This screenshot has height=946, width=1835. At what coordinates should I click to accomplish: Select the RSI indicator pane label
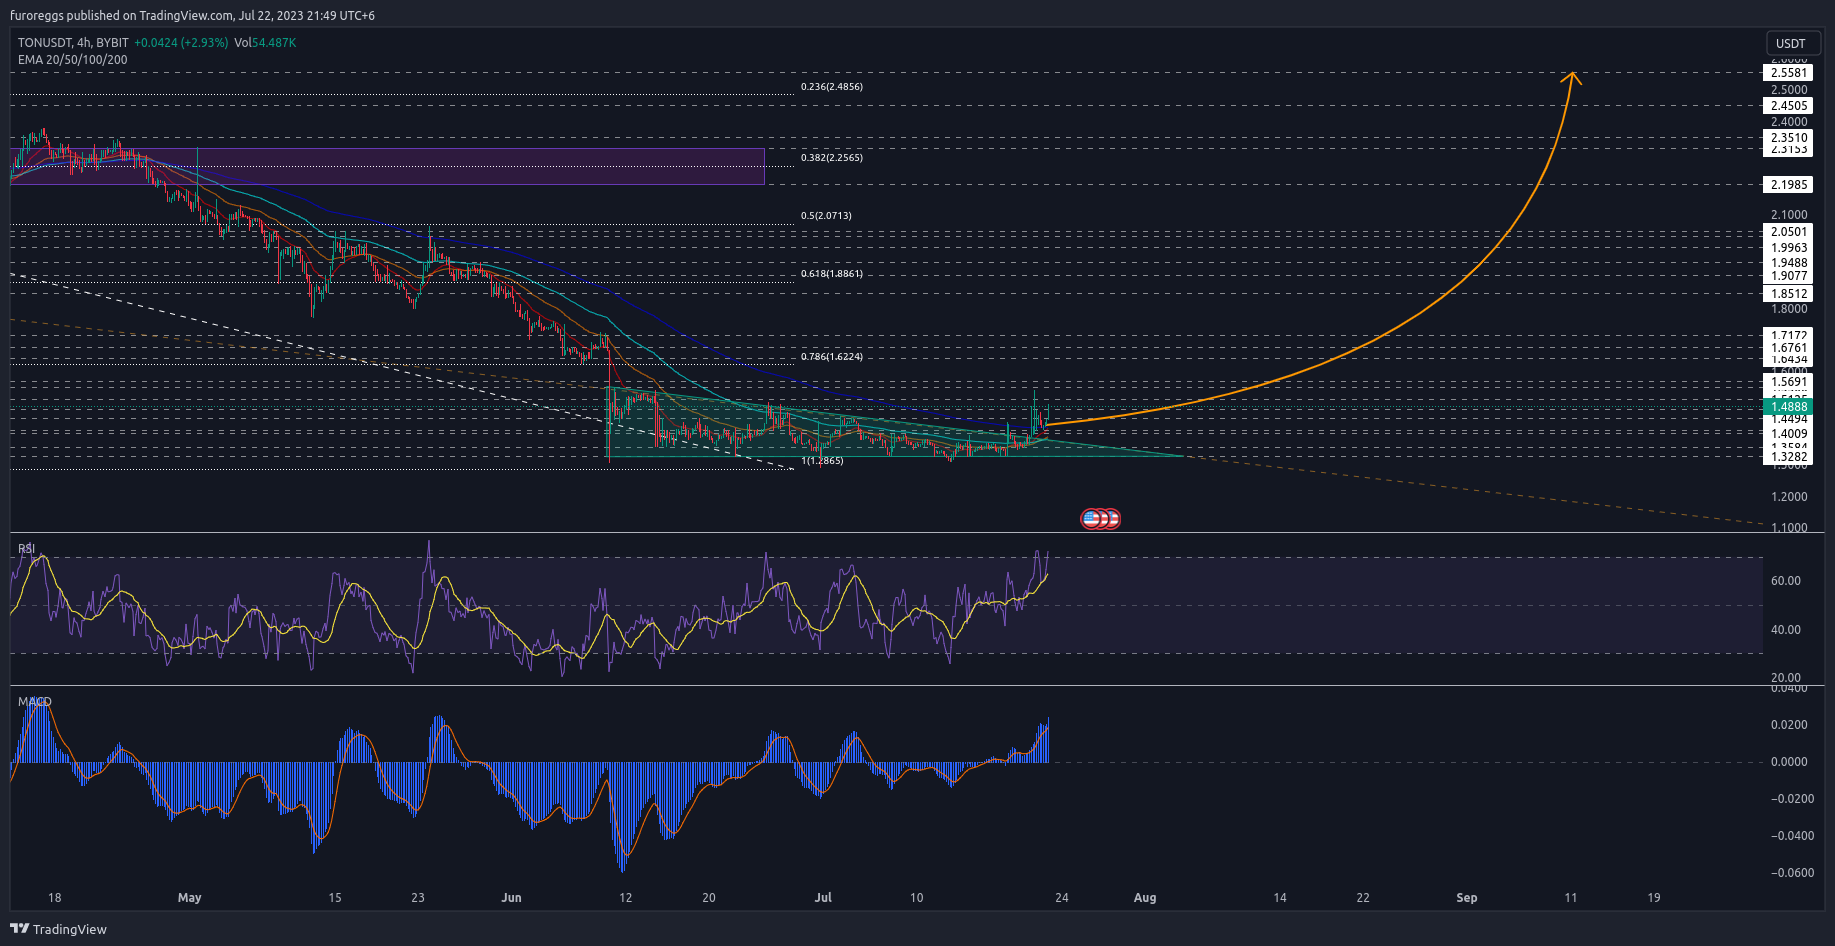click(27, 549)
